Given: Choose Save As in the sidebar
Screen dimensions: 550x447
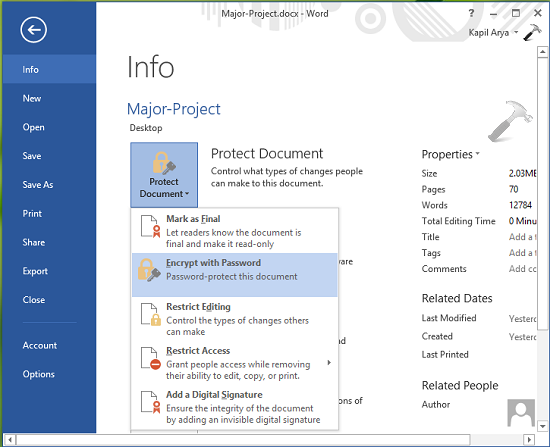Looking at the screenshot, I should [x=49, y=185].
